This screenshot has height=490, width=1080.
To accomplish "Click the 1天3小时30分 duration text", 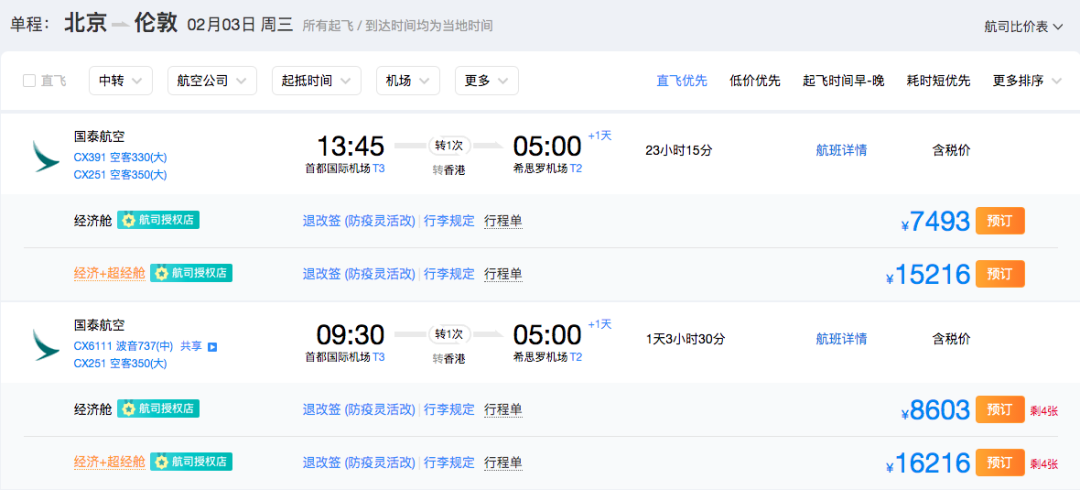I will [685, 338].
